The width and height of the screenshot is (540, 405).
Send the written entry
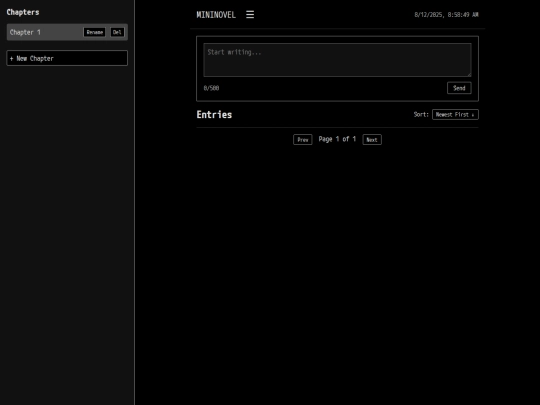(459, 88)
